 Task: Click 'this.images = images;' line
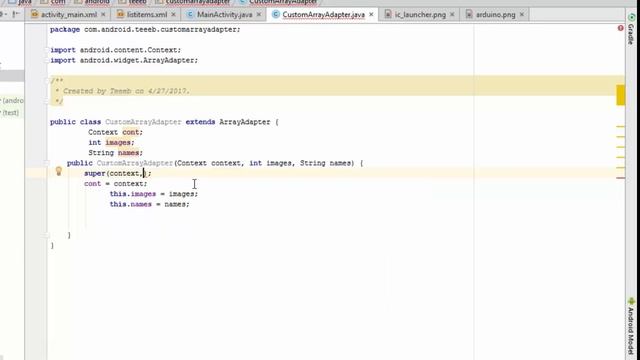pos(153,194)
